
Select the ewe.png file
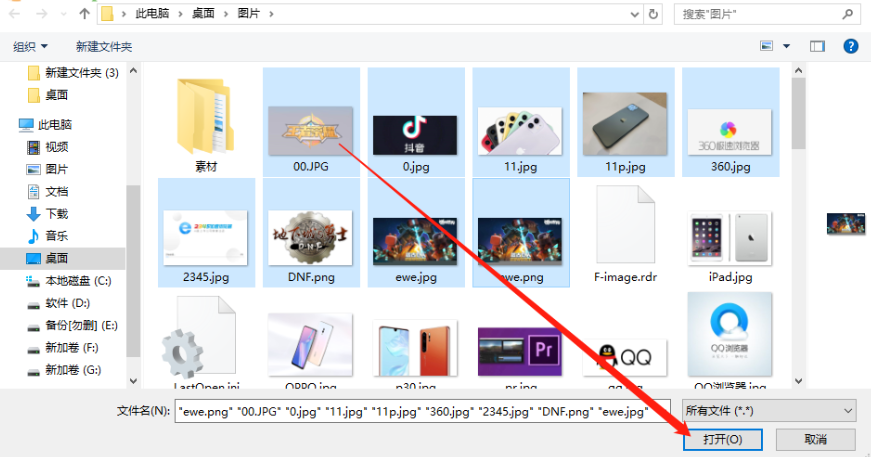coord(520,233)
